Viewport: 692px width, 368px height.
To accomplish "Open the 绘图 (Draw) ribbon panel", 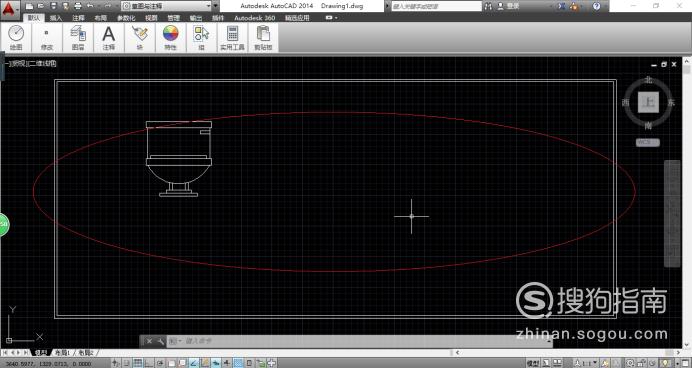I will pos(16,38).
